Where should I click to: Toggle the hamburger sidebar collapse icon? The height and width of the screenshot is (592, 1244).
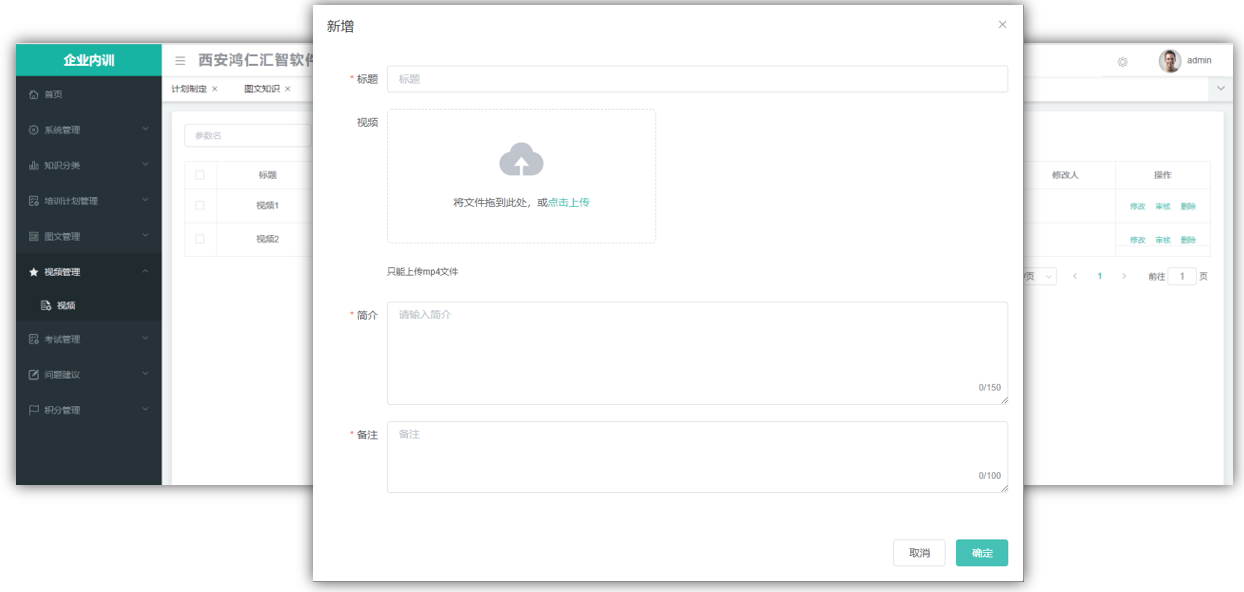[x=180, y=60]
